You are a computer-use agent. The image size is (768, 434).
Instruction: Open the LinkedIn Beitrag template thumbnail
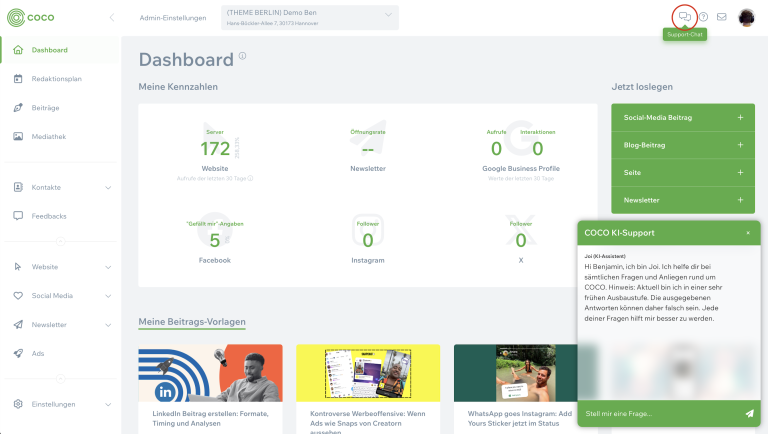tap(210, 372)
